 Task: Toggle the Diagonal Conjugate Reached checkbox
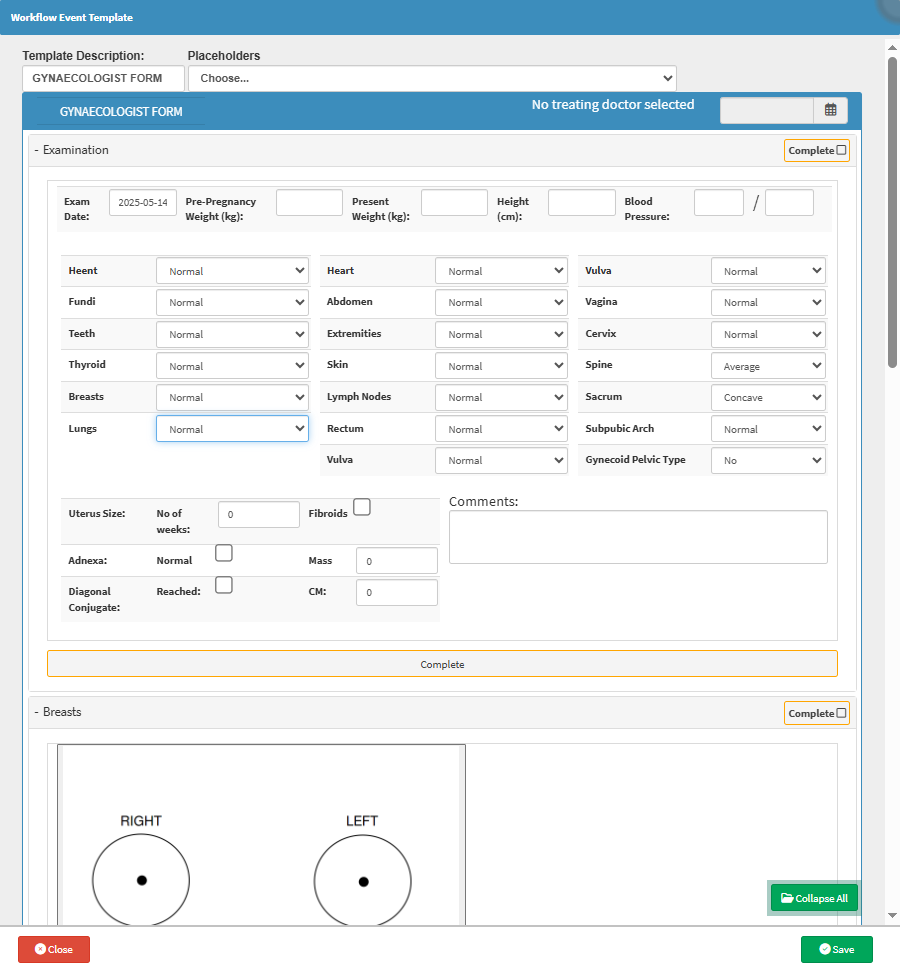[x=224, y=585]
